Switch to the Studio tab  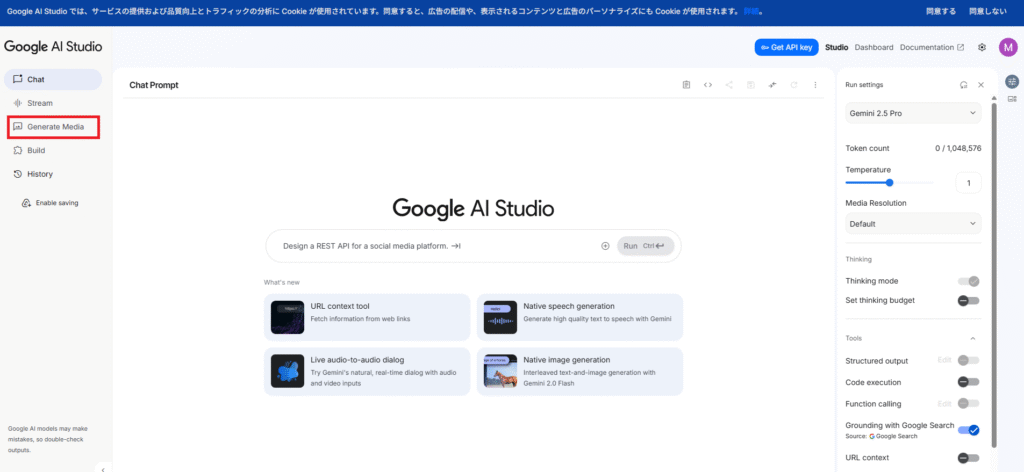(837, 47)
